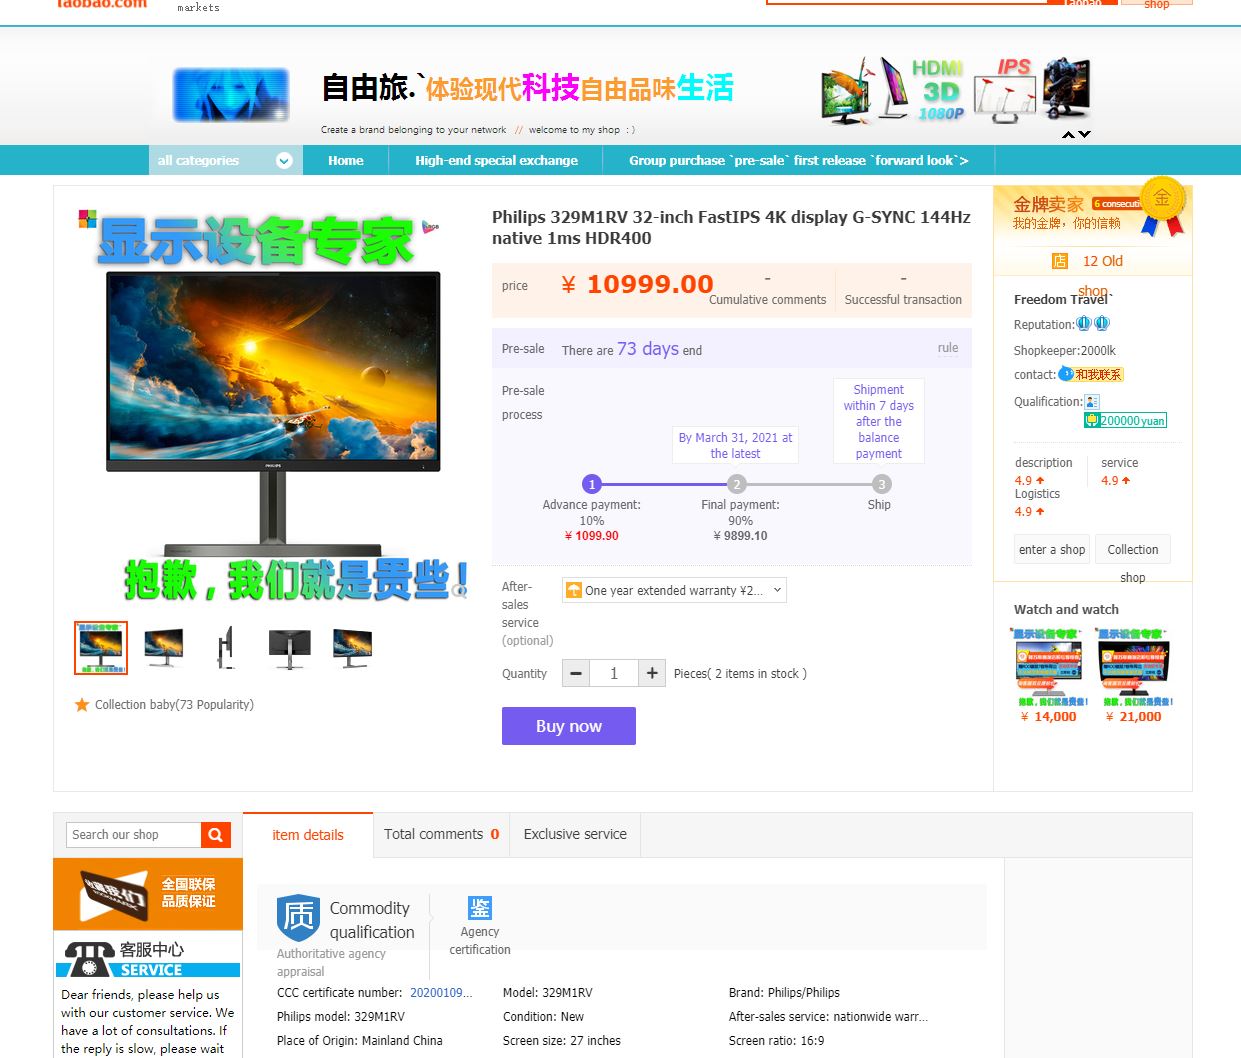Click the price ¥ 10999.00 text
The image size is (1241, 1058).
pos(637,285)
